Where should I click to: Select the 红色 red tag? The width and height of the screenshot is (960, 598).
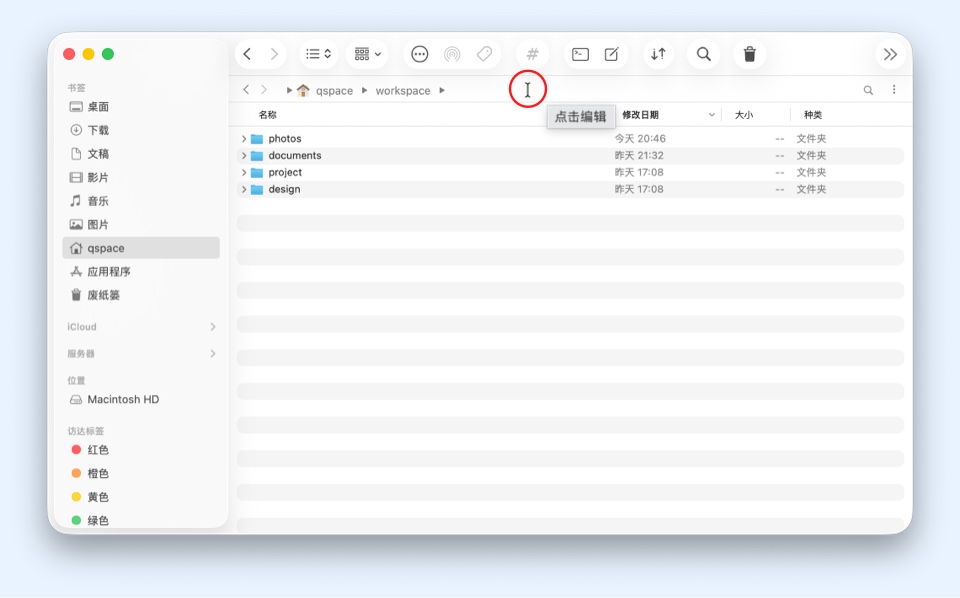(98, 450)
